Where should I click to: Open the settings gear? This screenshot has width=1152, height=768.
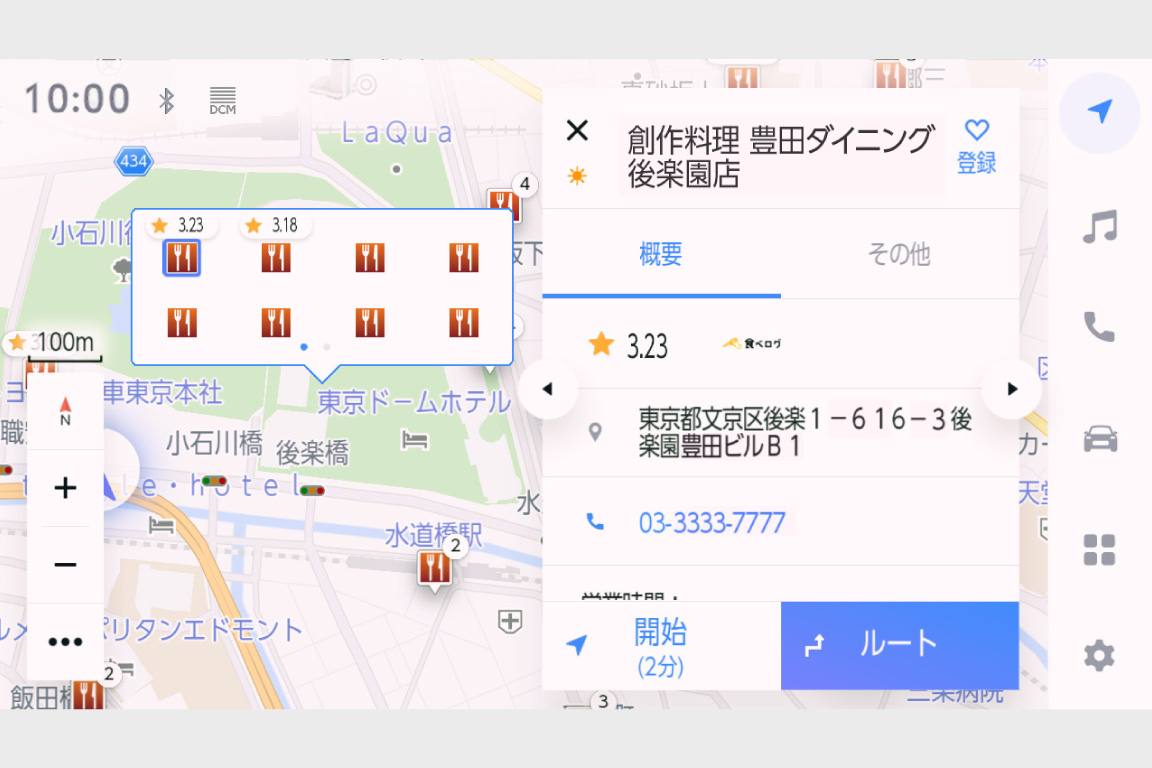1099,655
